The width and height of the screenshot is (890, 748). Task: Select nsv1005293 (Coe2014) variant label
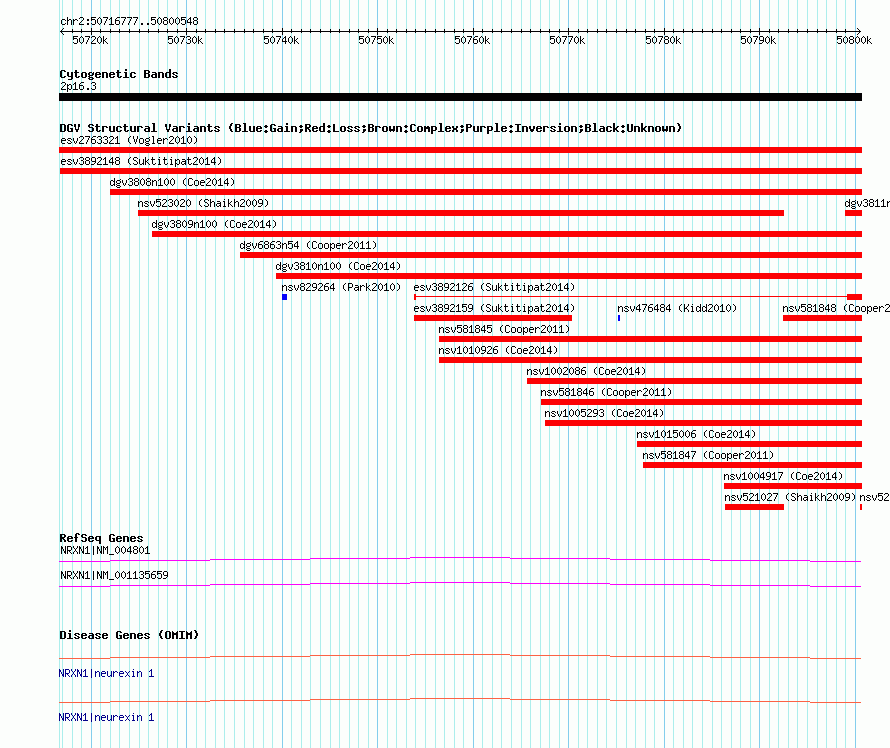[604, 413]
